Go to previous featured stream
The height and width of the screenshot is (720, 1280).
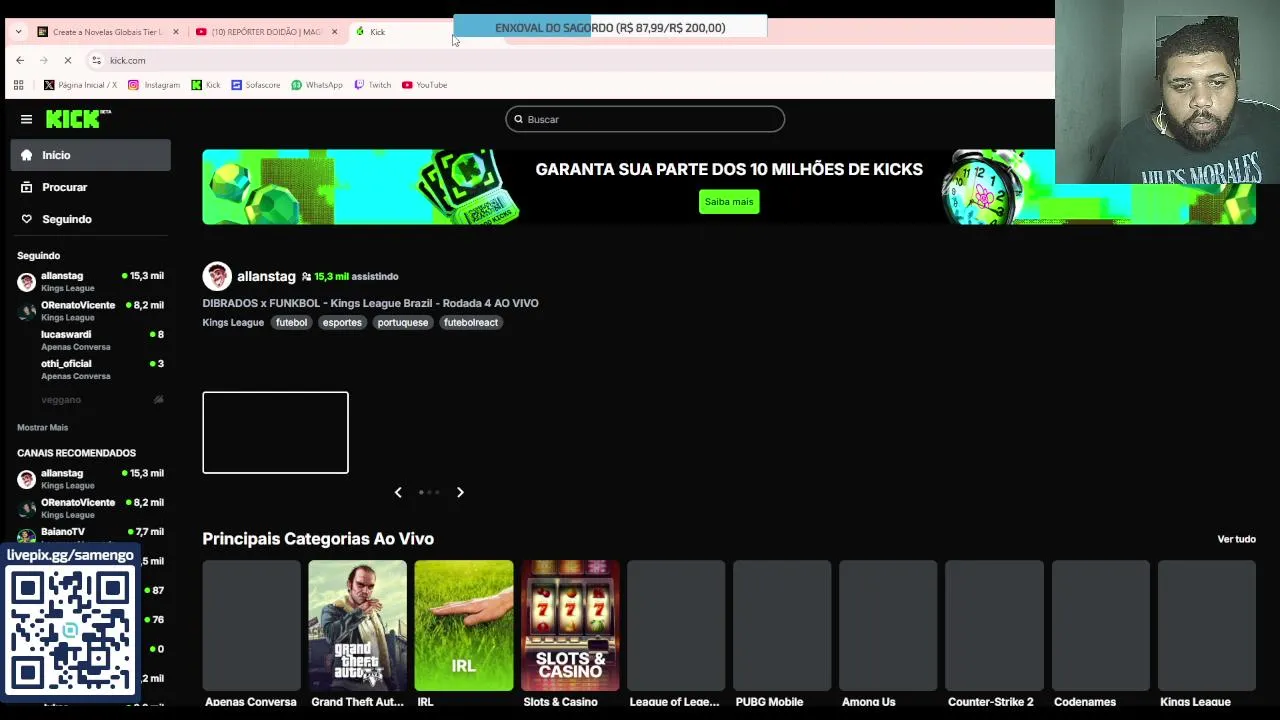click(x=398, y=492)
